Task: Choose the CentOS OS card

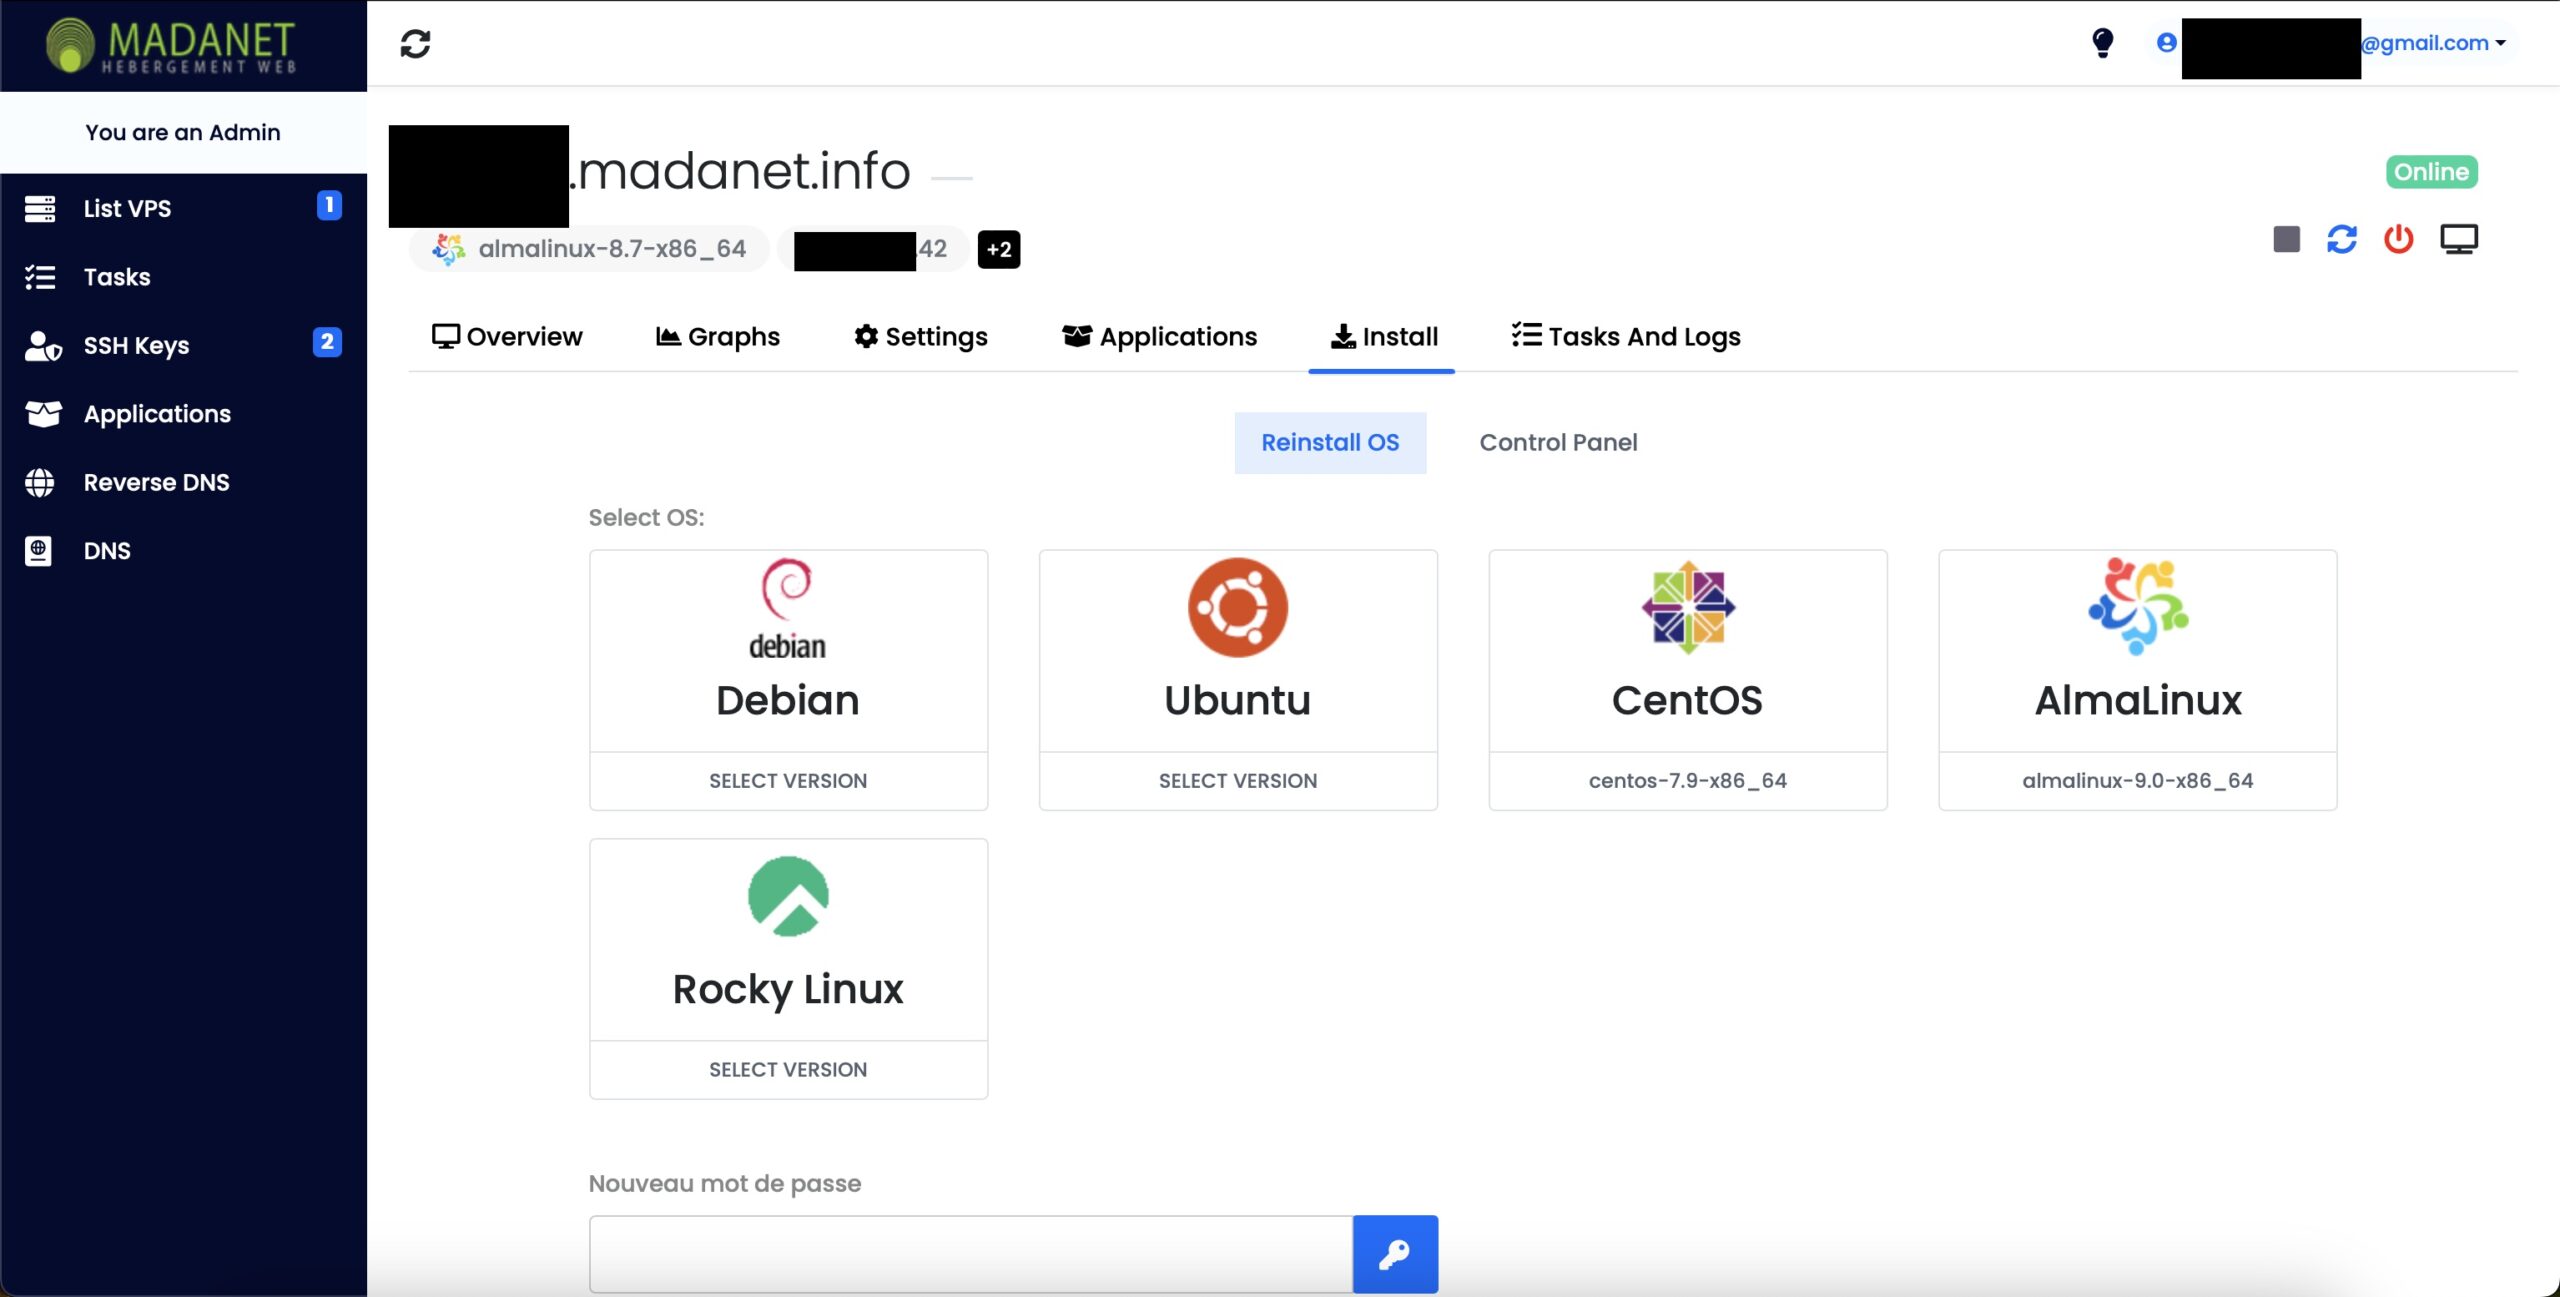Action: point(1688,651)
